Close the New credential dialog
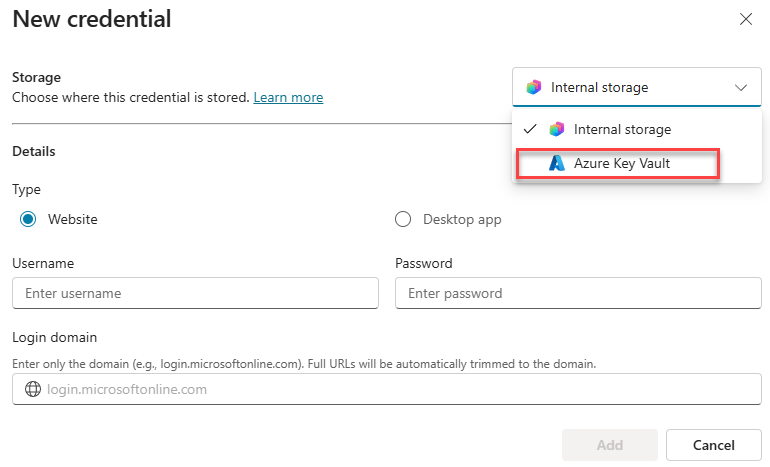 tap(745, 19)
